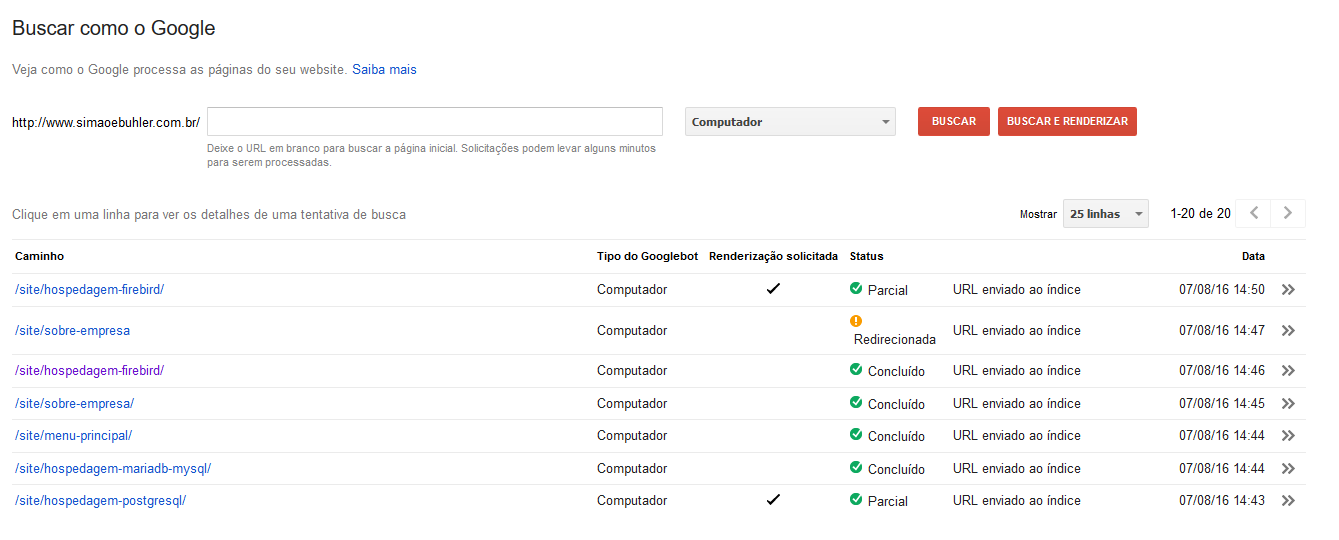Open the Saiba mais link
Image resolution: width=1339 pixels, height=540 pixels.
click(384, 70)
